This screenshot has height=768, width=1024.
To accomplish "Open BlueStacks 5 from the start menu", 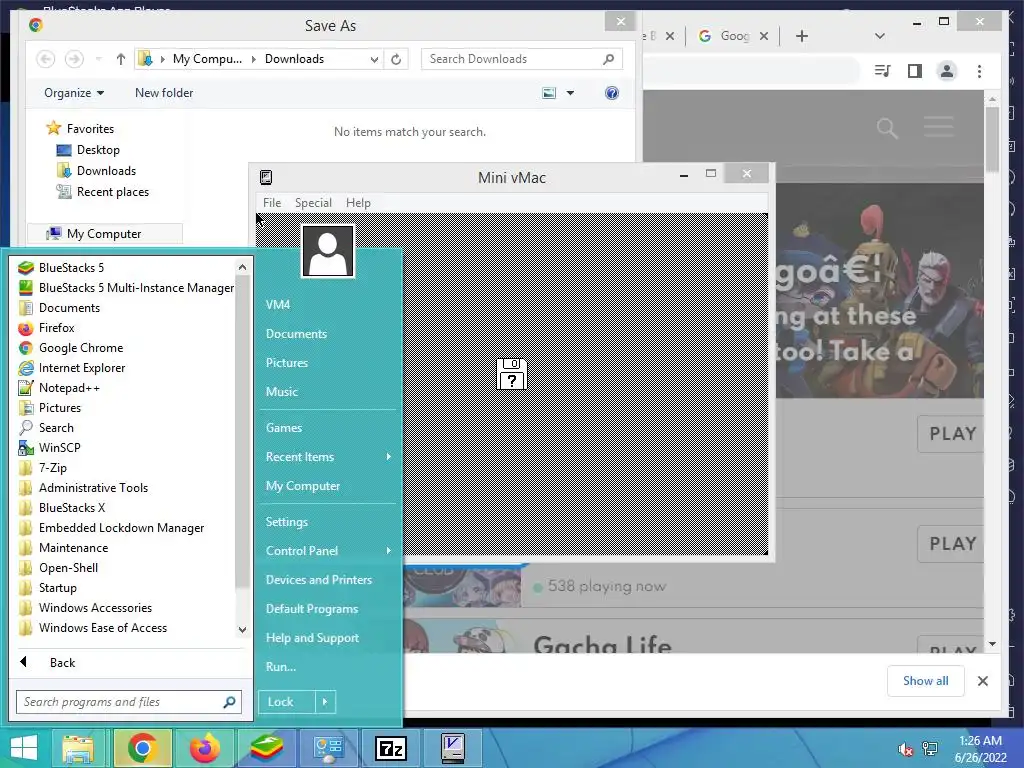I will (x=71, y=268).
